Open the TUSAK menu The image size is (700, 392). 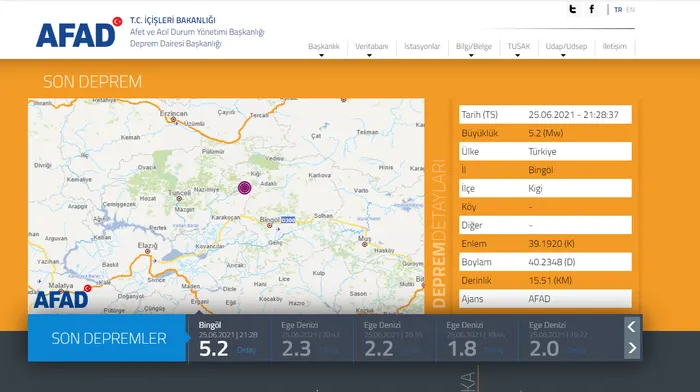tap(519, 46)
